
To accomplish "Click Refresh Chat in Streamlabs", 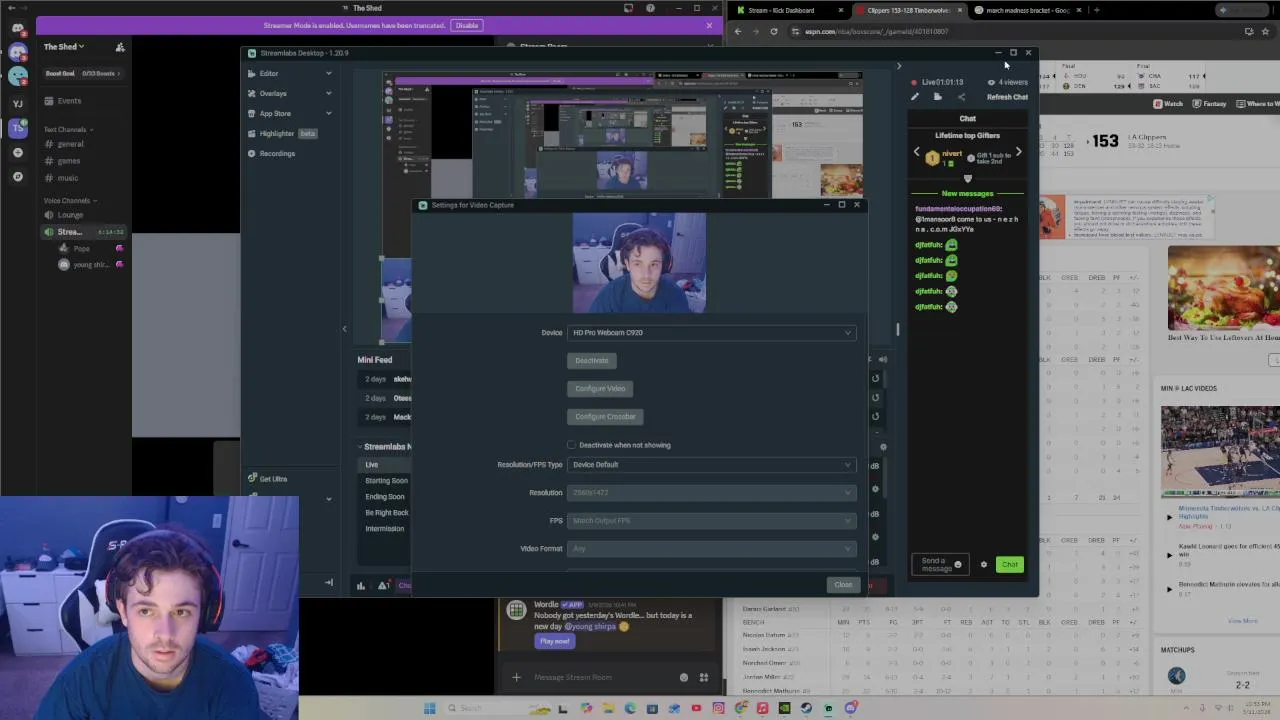I will pyautogui.click(x=1007, y=97).
